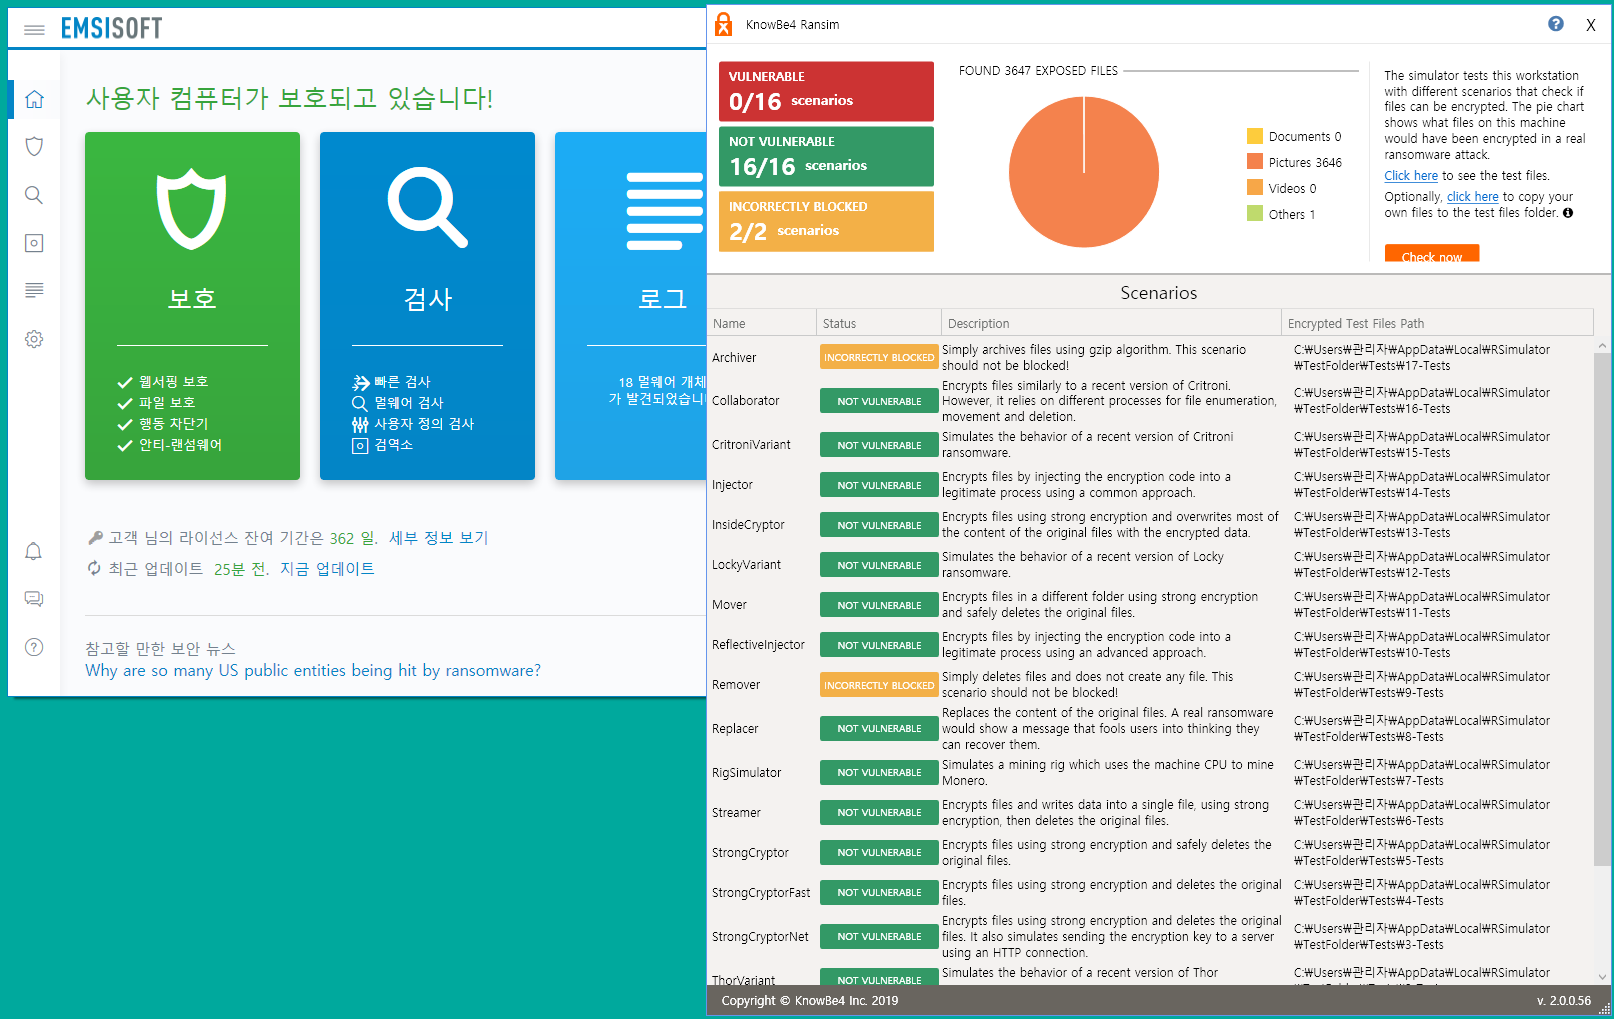
Task: Select the Archiver scenario row
Action: point(1150,358)
